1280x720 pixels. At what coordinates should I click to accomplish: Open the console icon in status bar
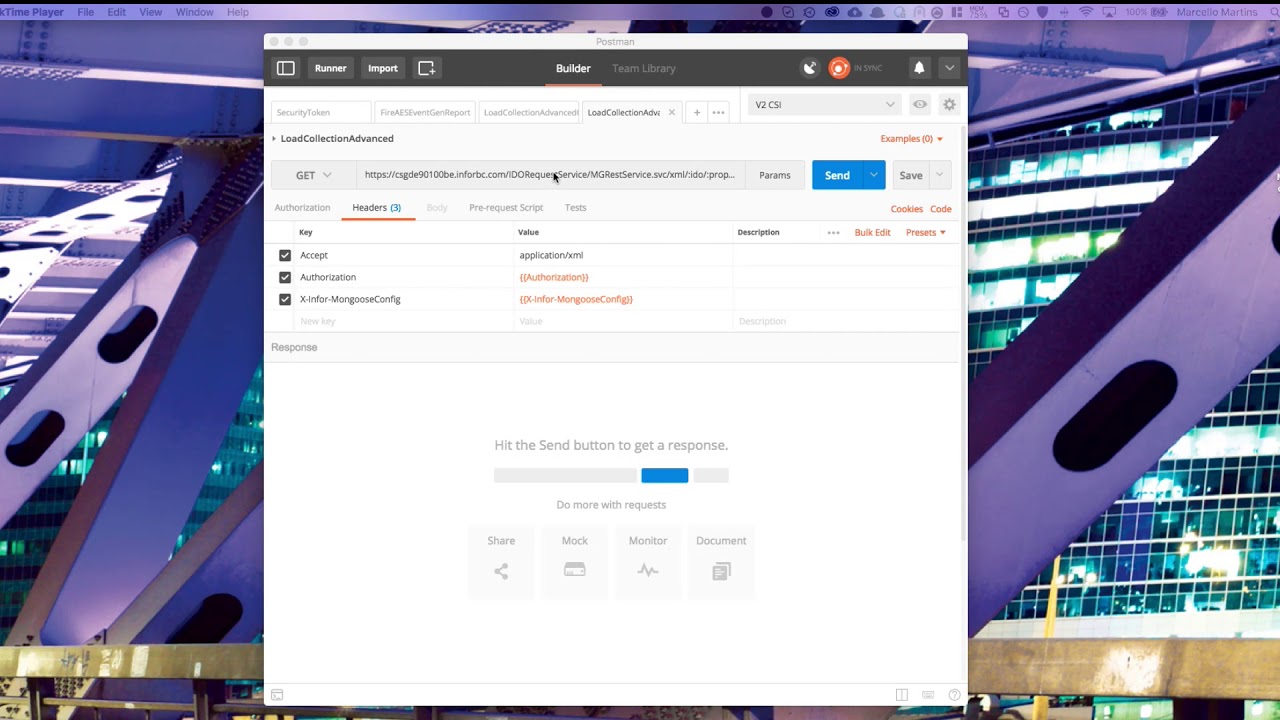(277, 695)
